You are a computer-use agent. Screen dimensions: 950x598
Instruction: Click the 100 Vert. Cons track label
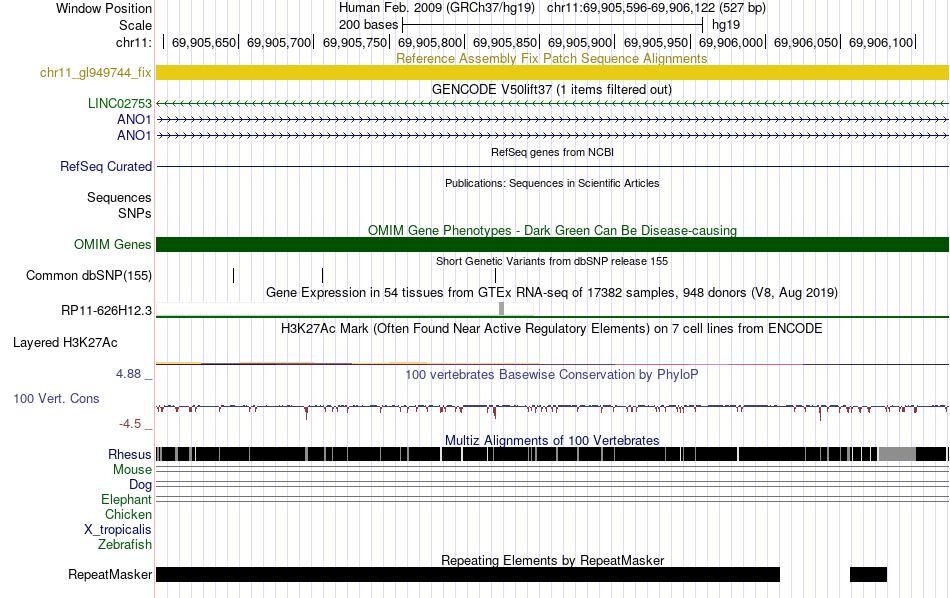point(56,399)
